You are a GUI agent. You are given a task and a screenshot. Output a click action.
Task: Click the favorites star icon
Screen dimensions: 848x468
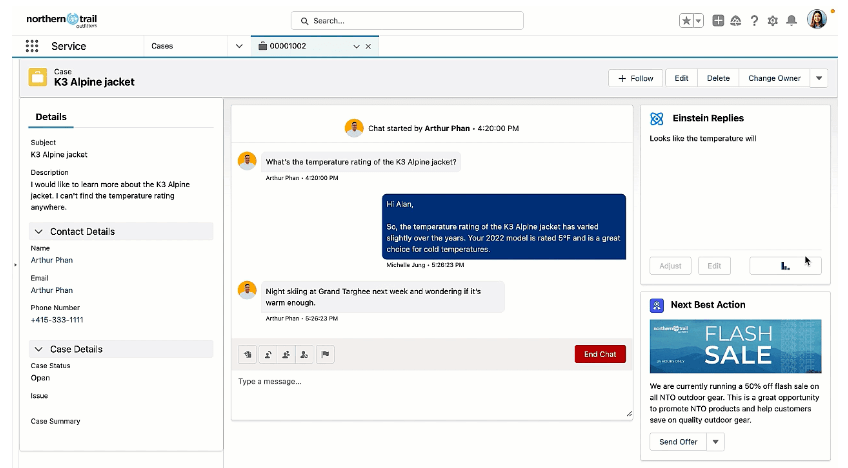pyautogui.click(x=686, y=20)
